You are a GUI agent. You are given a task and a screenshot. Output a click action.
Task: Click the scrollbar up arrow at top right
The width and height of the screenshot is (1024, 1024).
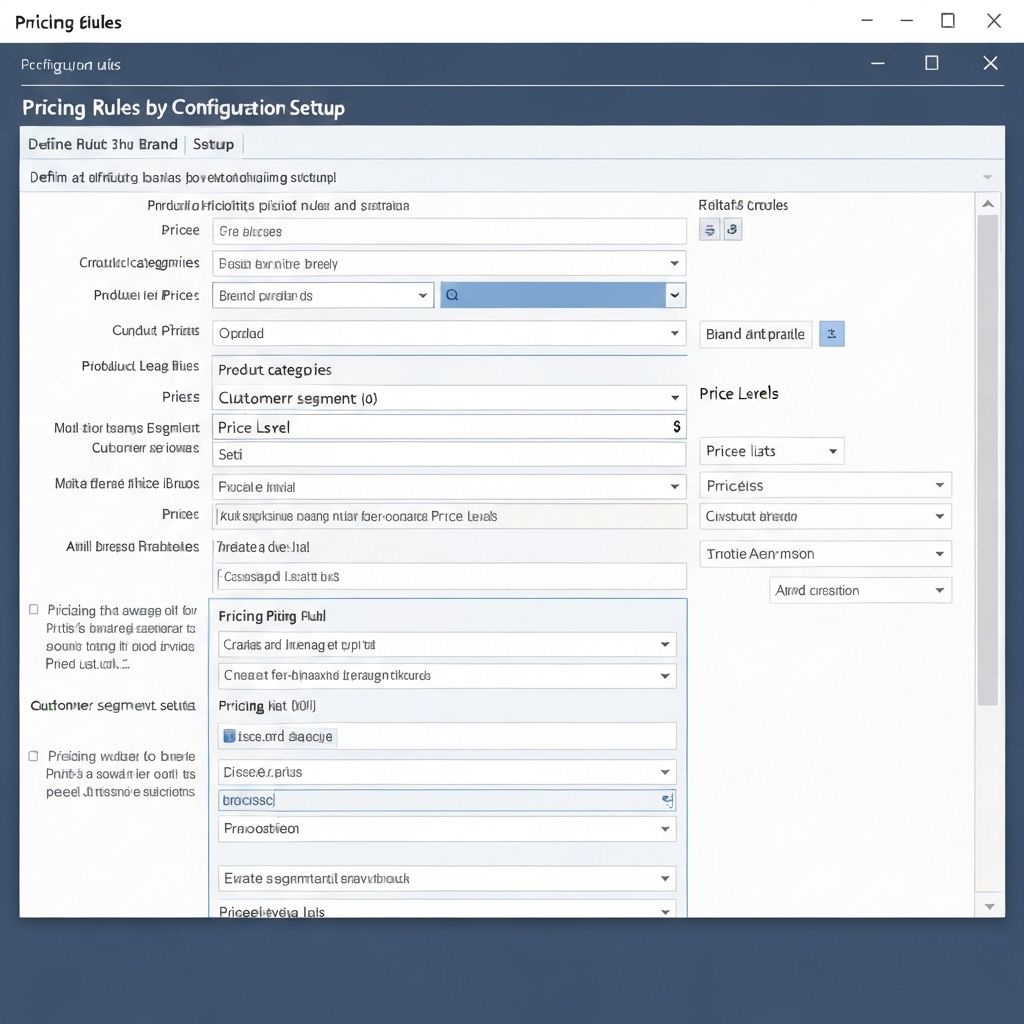coord(988,205)
